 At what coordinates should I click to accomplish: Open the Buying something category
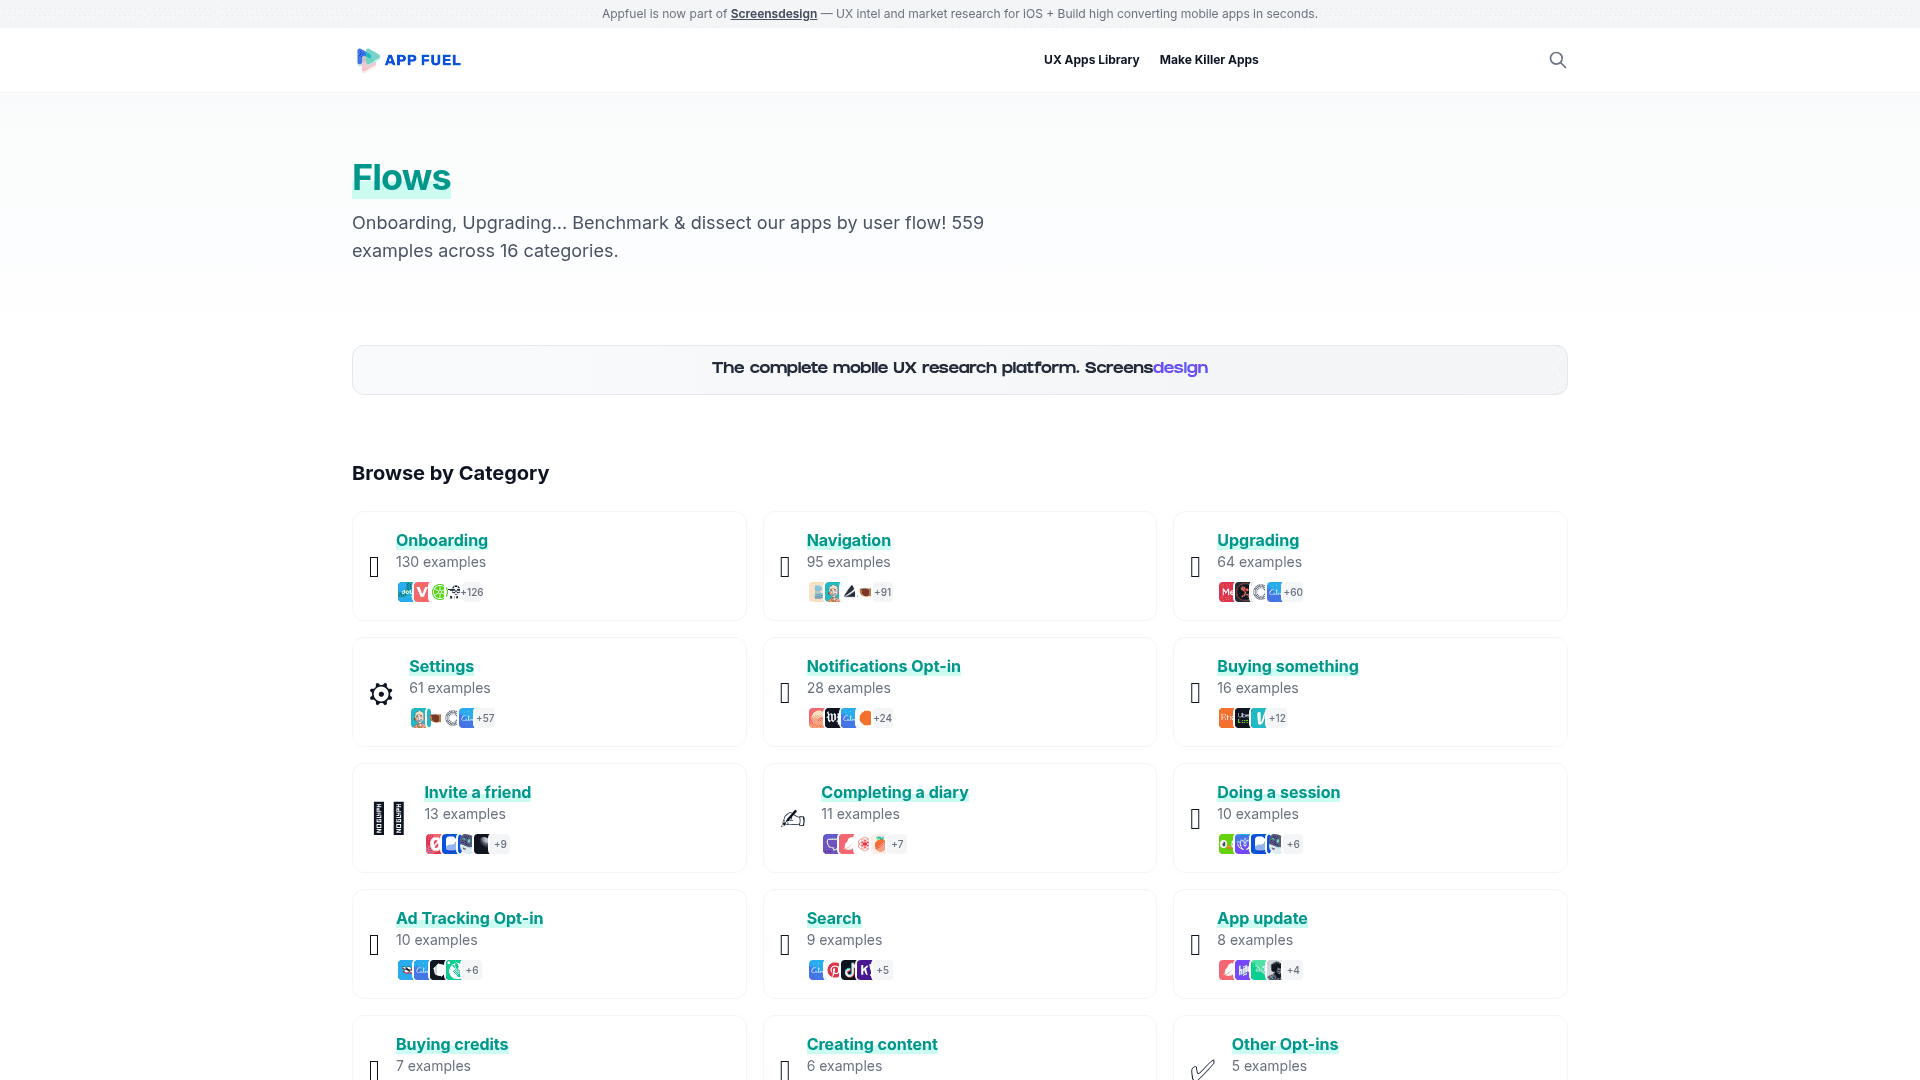(x=1287, y=666)
